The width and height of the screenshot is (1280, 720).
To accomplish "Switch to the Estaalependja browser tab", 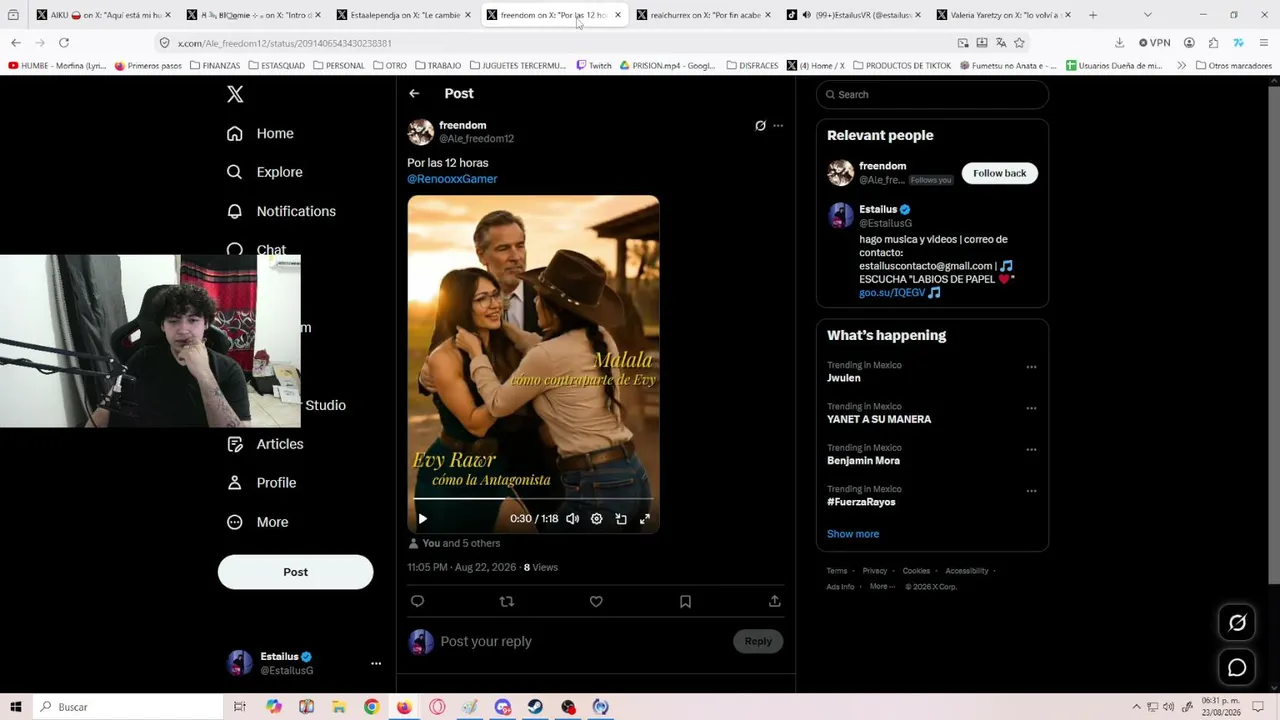I will coord(404,15).
